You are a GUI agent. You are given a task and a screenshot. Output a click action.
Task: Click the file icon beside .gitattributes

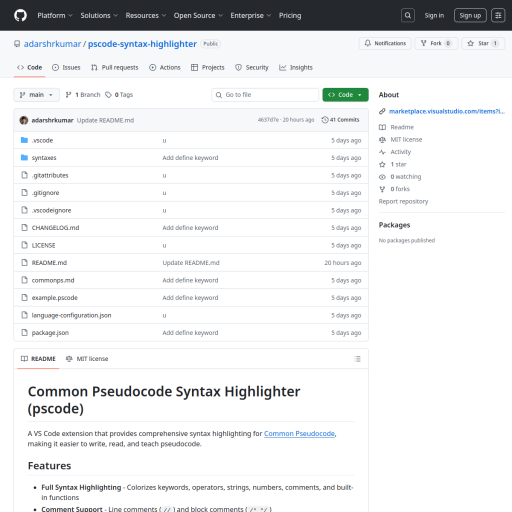24,175
